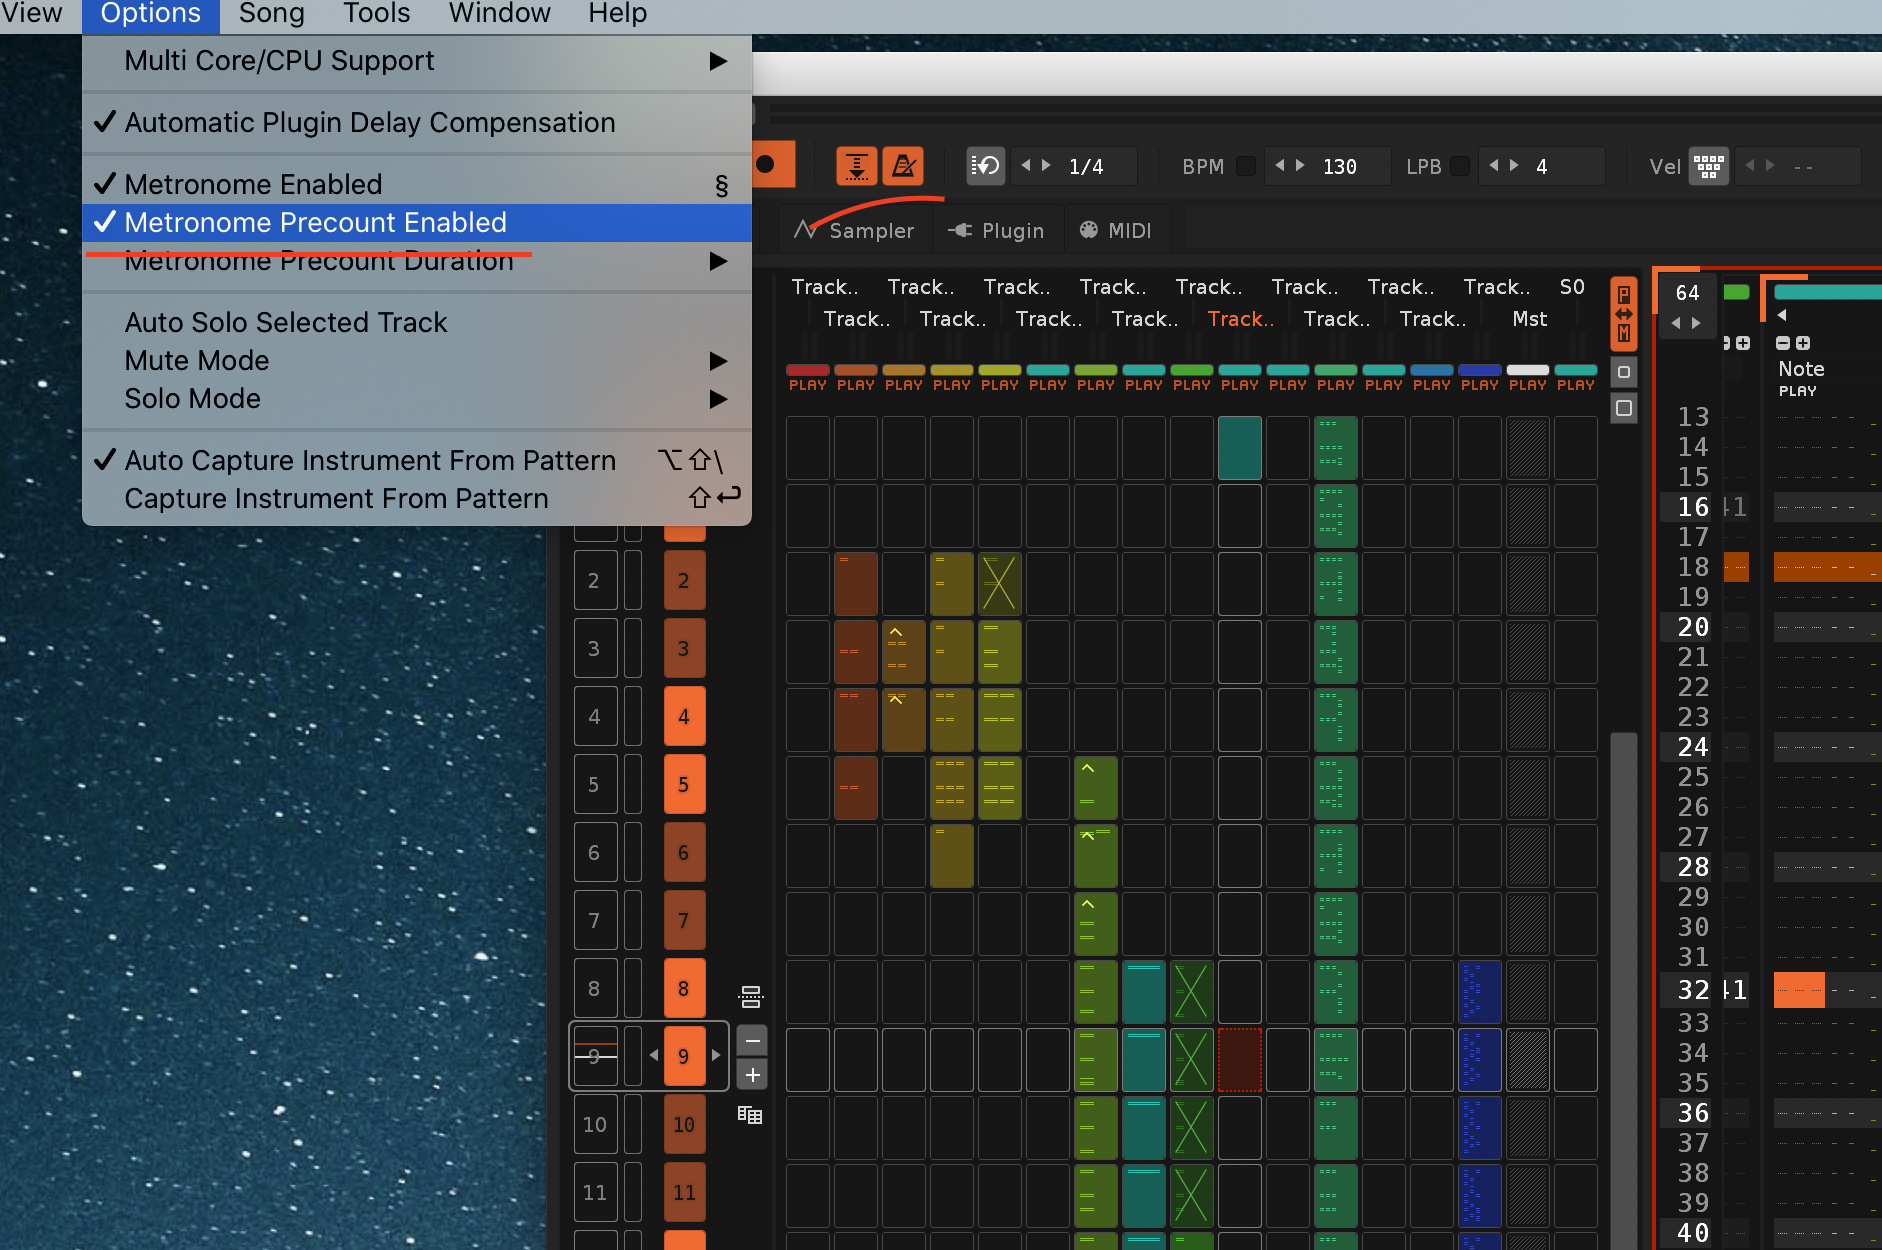The image size is (1882, 1250).
Task: Enable Auto Solo Selected Track
Action: 416,322
